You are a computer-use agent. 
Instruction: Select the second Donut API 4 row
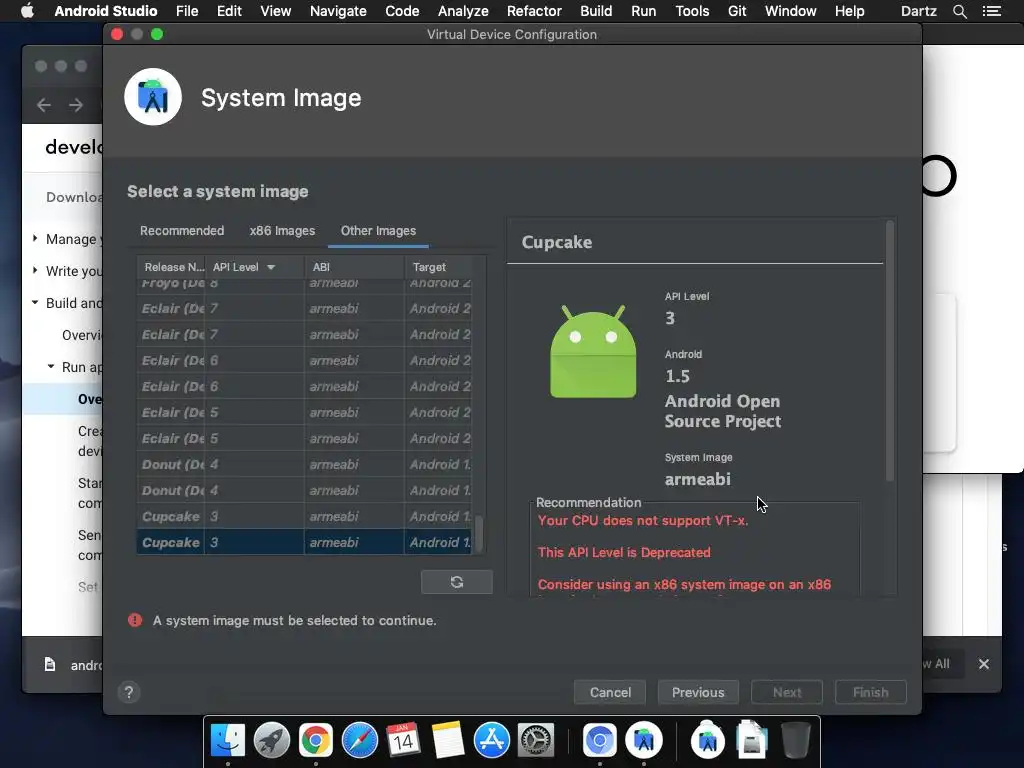pyautogui.click(x=304, y=490)
